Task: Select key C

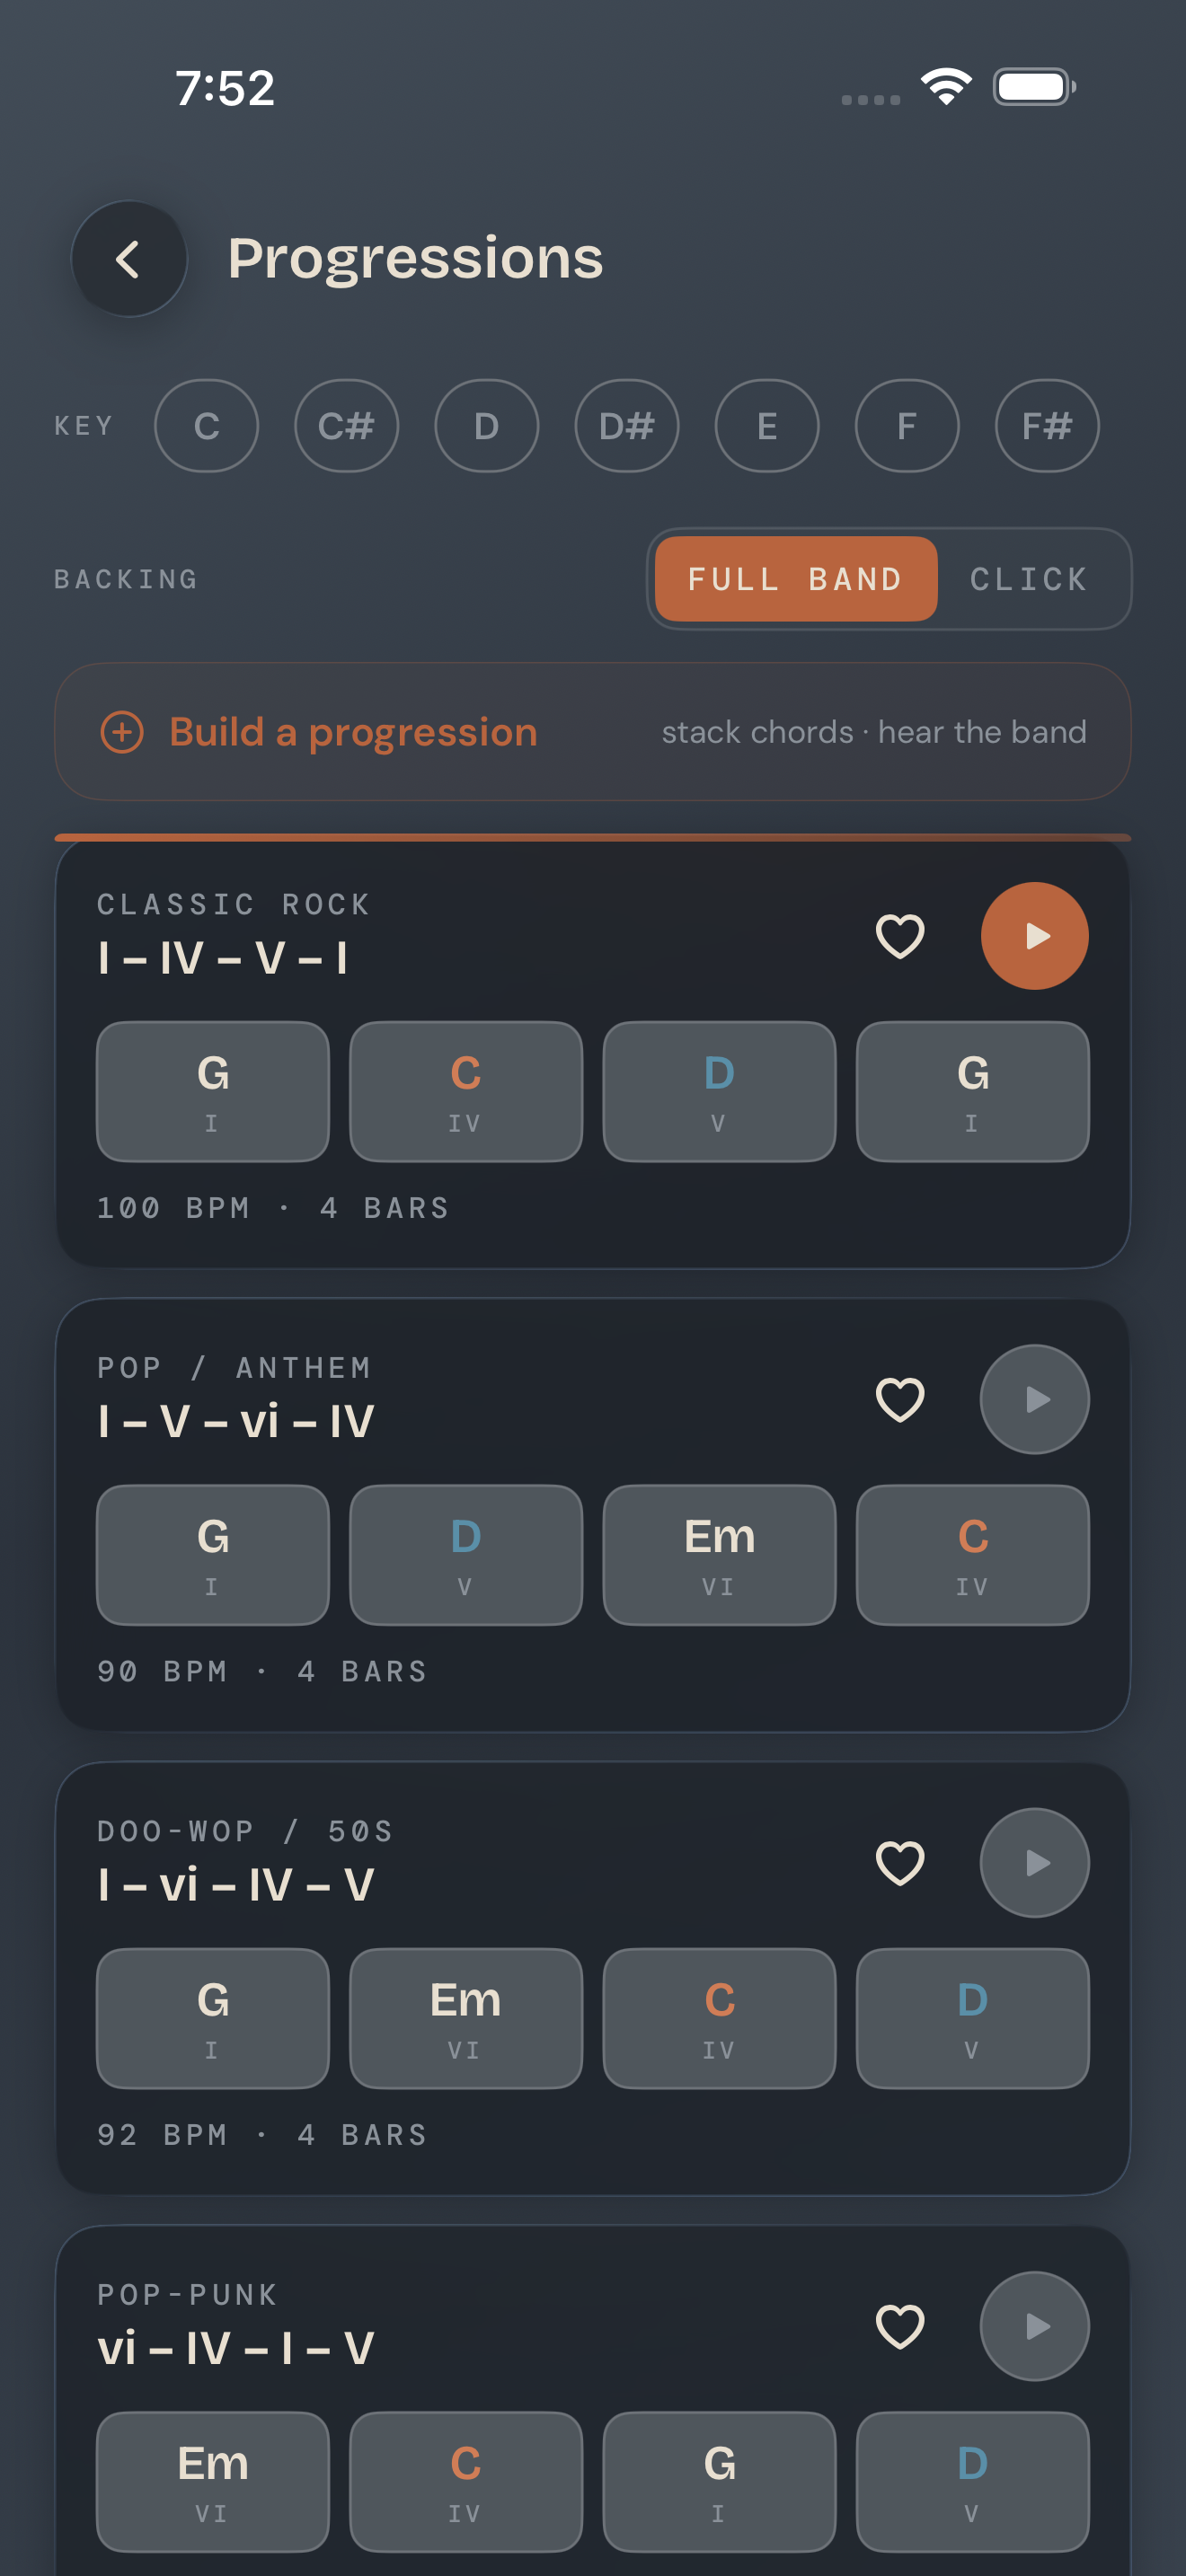Action: point(207,426)
